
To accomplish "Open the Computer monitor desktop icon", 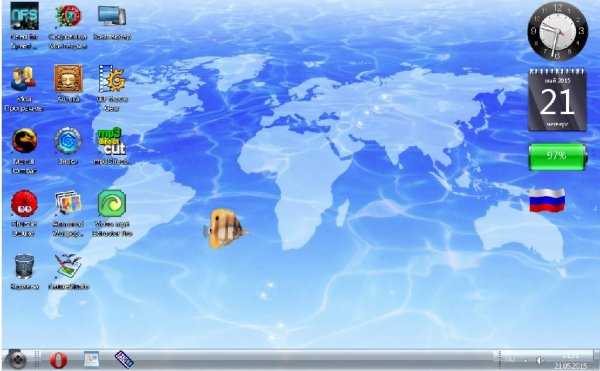I will pyautogui.click(x=112, y=16).
